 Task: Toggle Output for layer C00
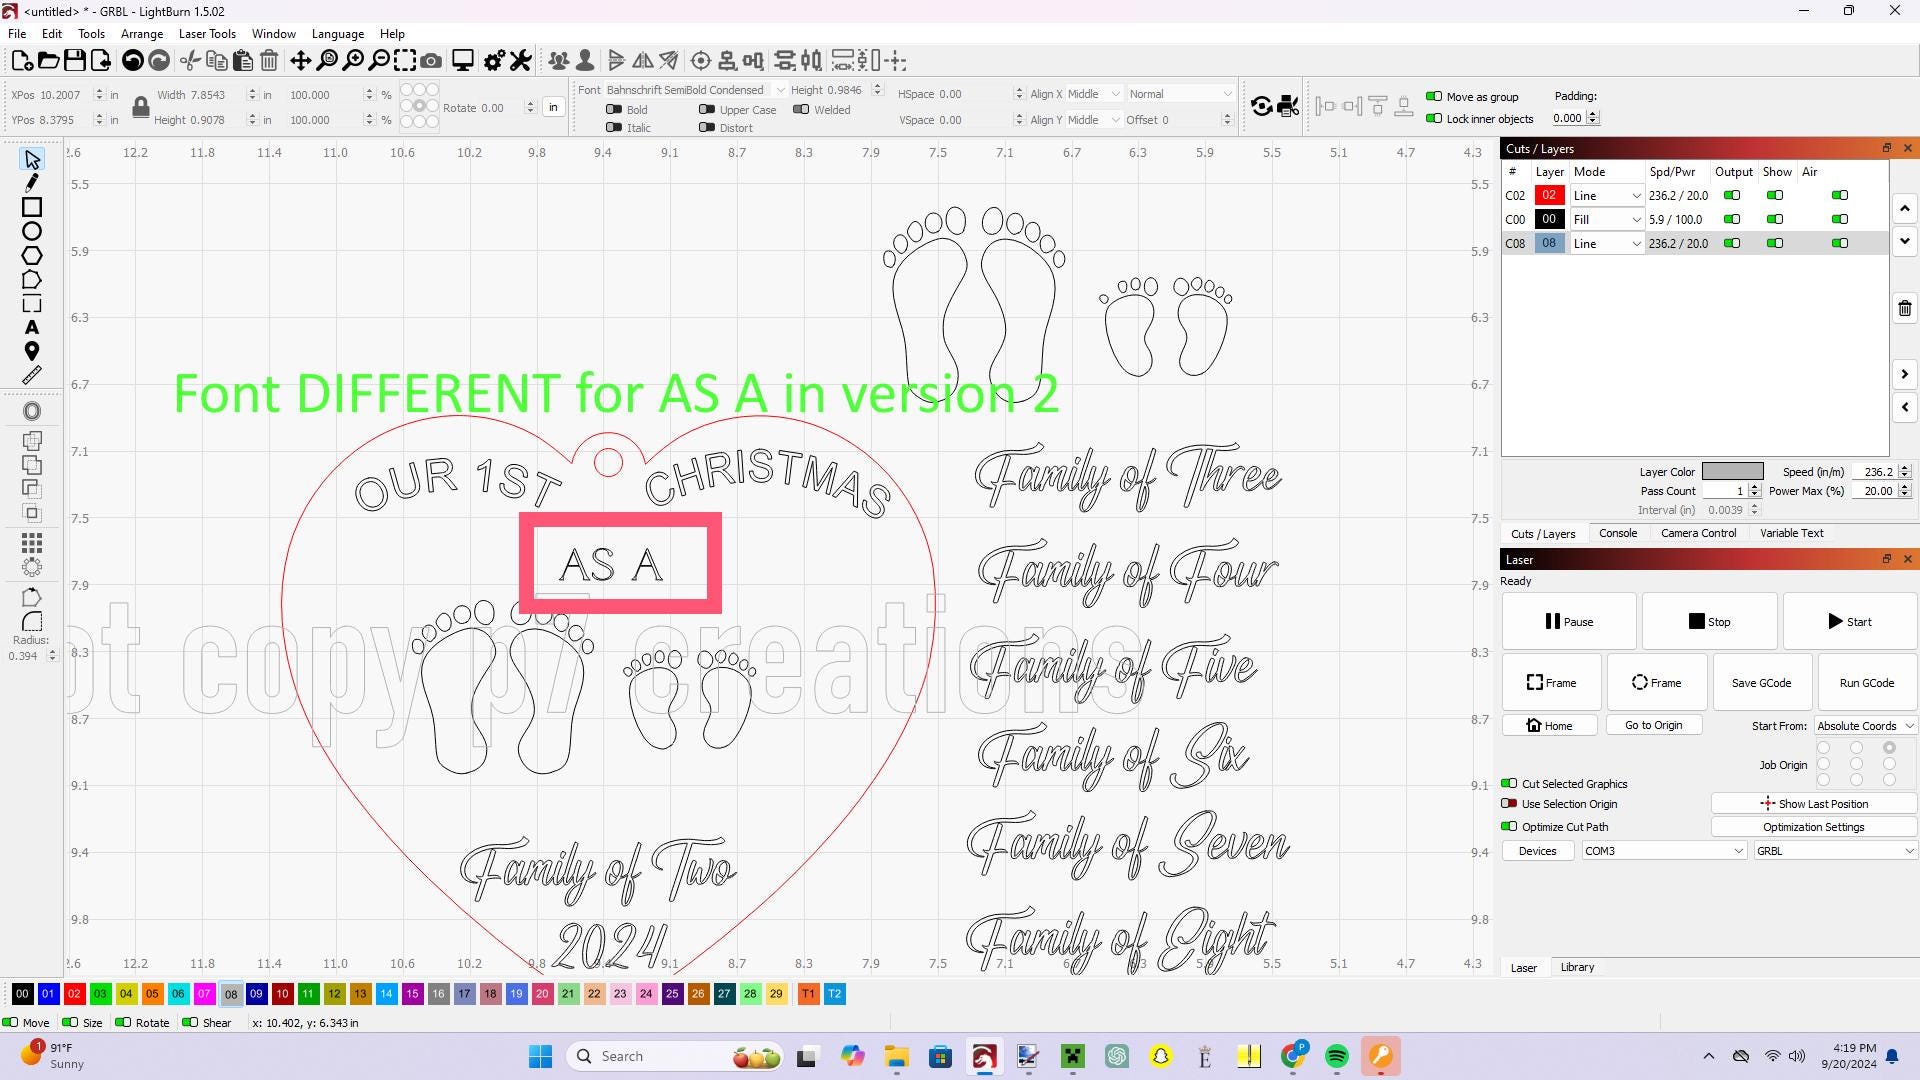[x=1732, y=220]
